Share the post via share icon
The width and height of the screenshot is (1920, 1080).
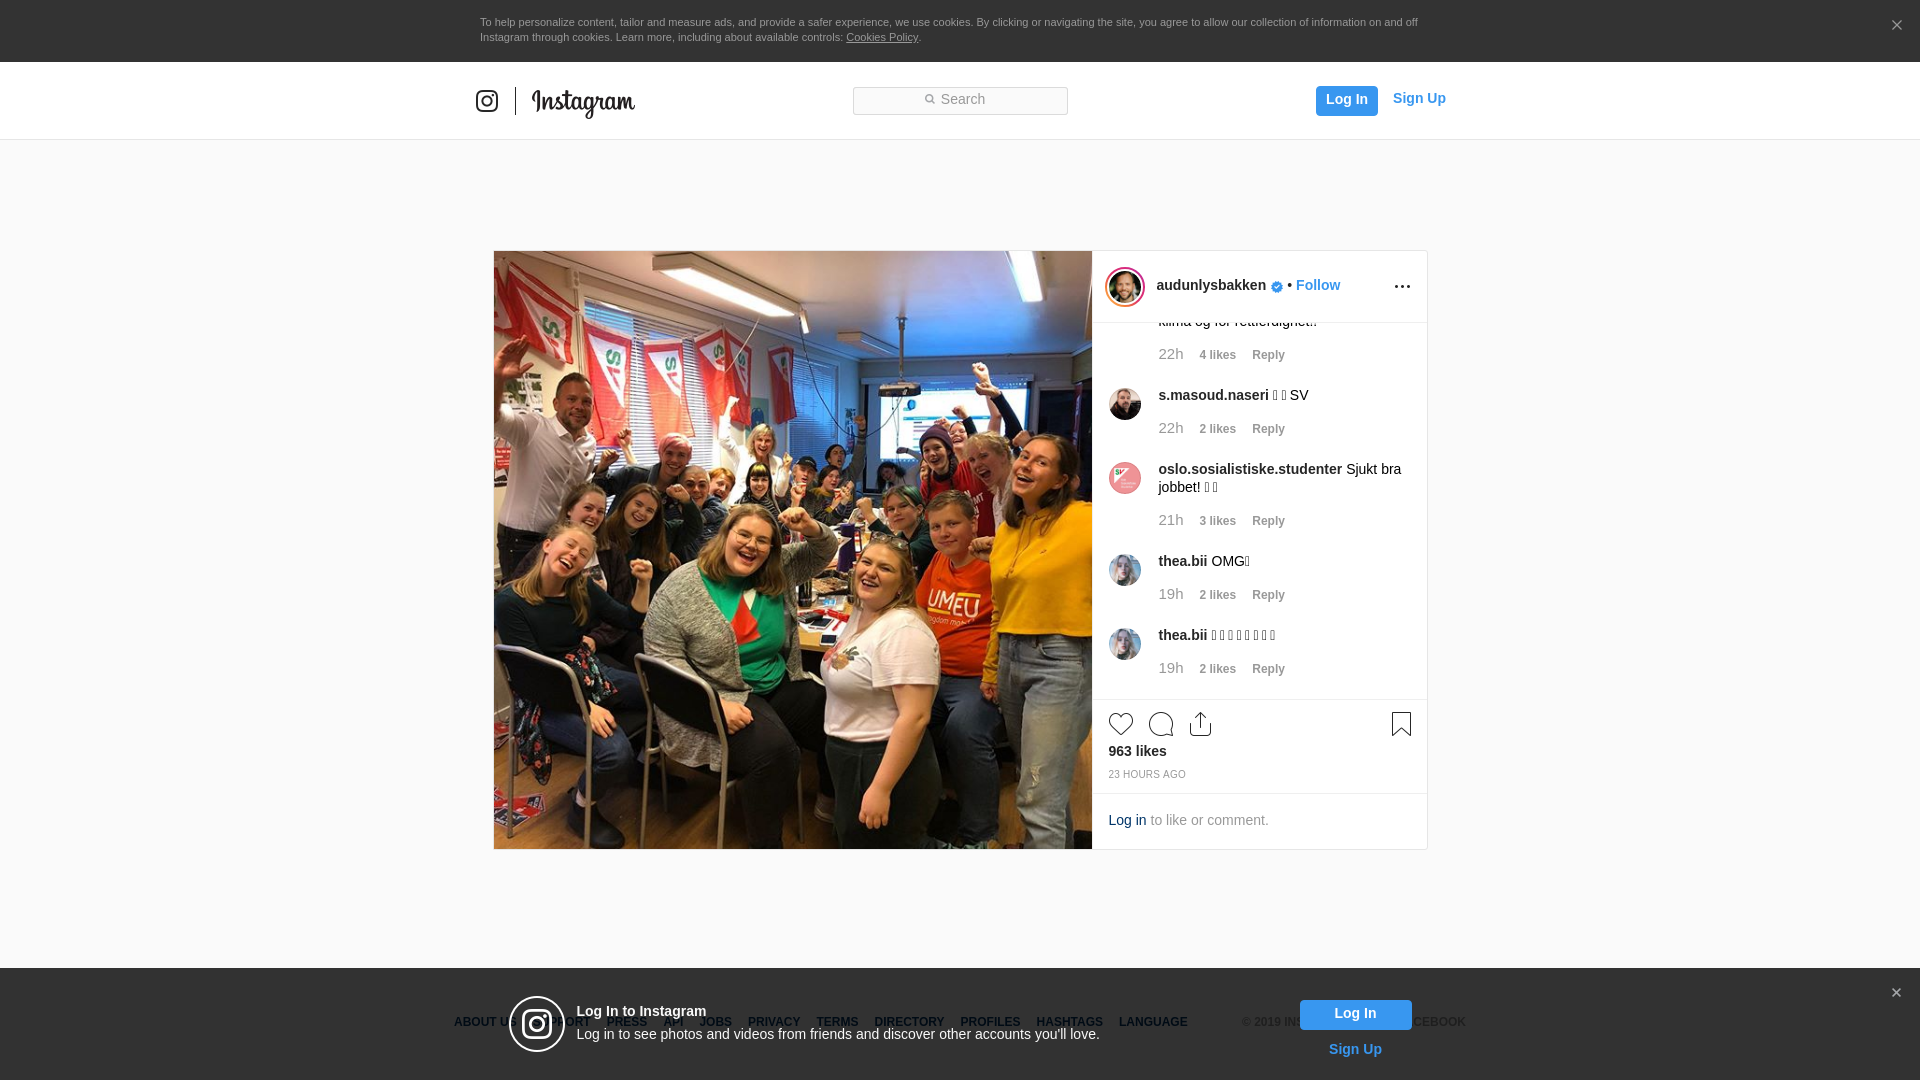[1201, 724]
